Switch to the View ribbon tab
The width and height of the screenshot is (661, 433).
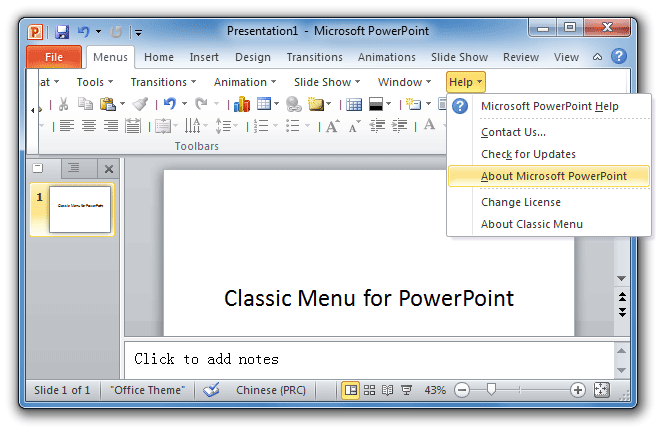[566, 57]
